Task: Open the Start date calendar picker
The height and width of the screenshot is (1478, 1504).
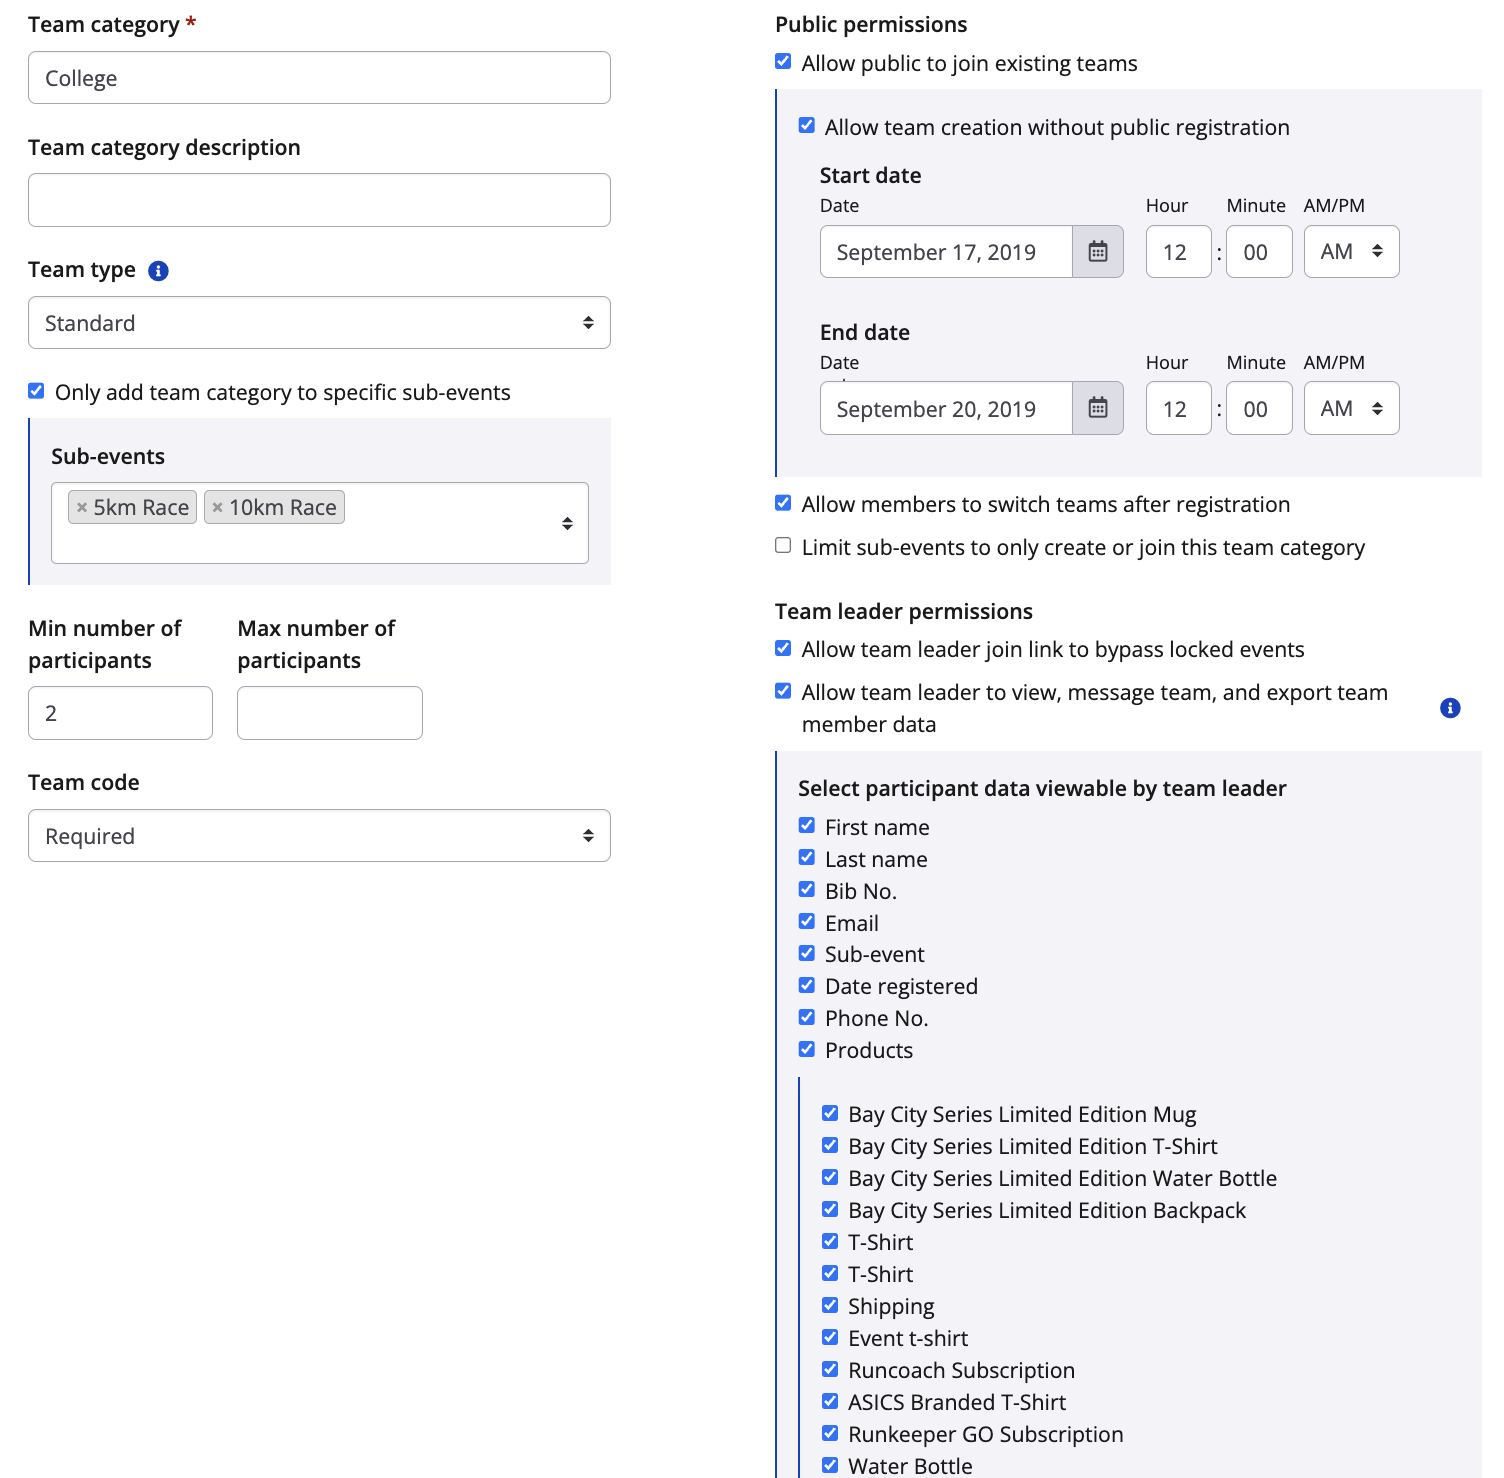Action: [x=1097, y=252]
